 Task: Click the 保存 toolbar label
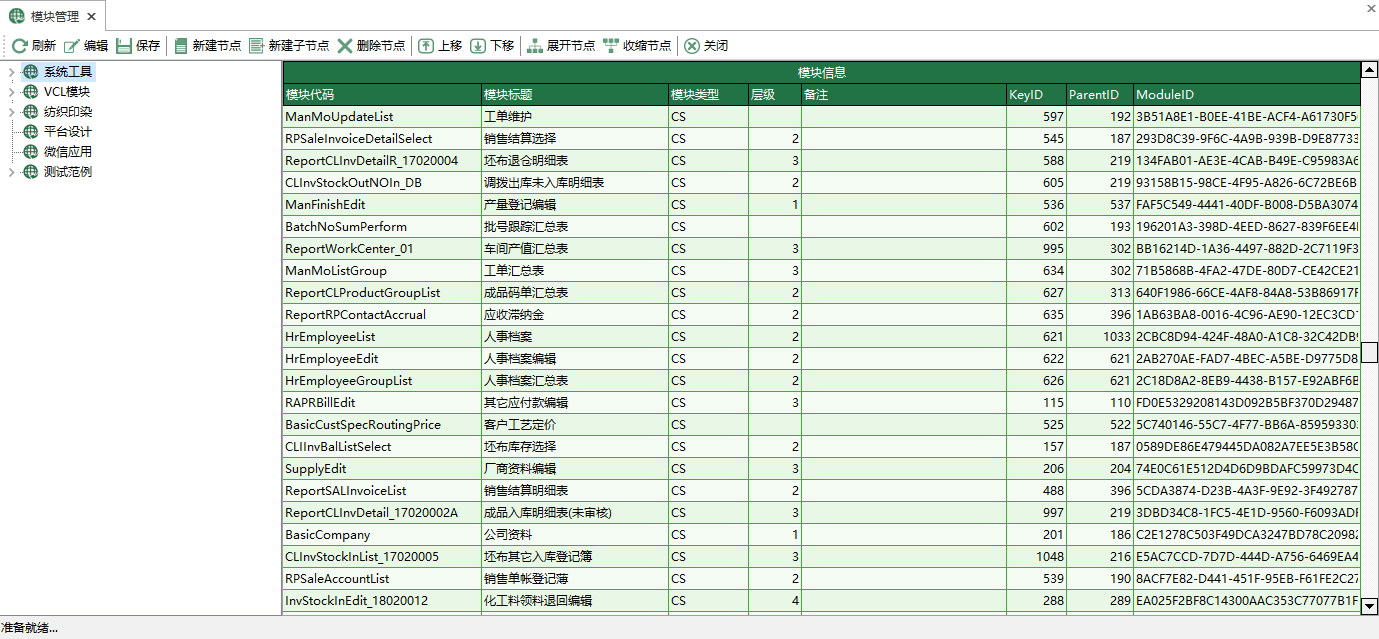point(148,46)
